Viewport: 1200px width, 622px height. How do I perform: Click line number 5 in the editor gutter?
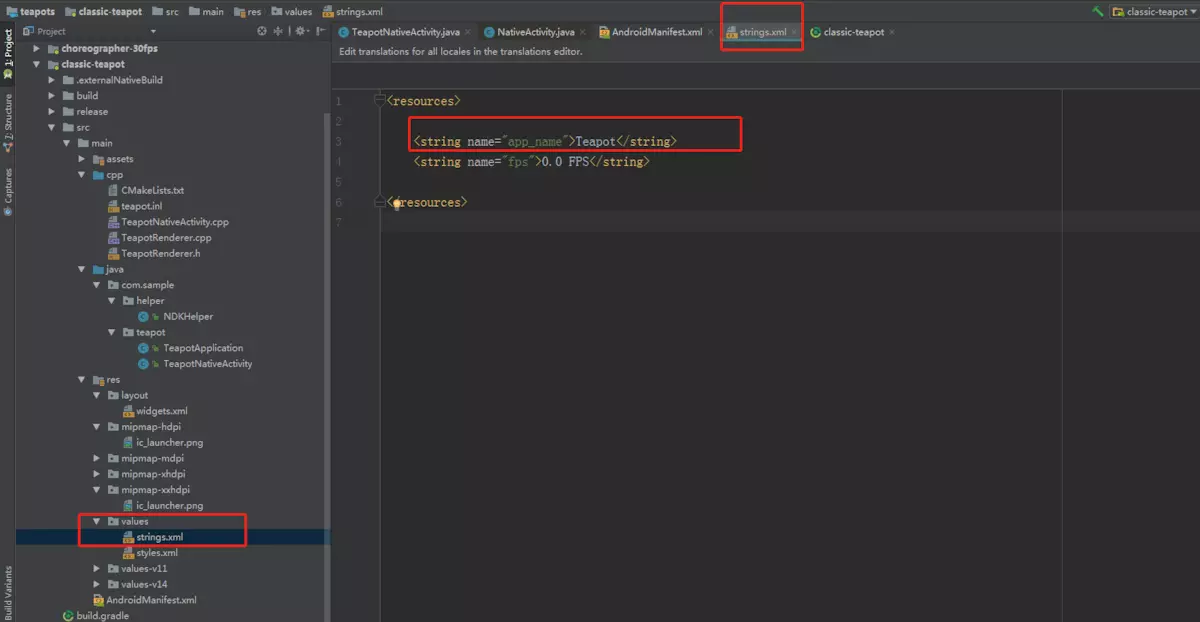click(338, 182)
